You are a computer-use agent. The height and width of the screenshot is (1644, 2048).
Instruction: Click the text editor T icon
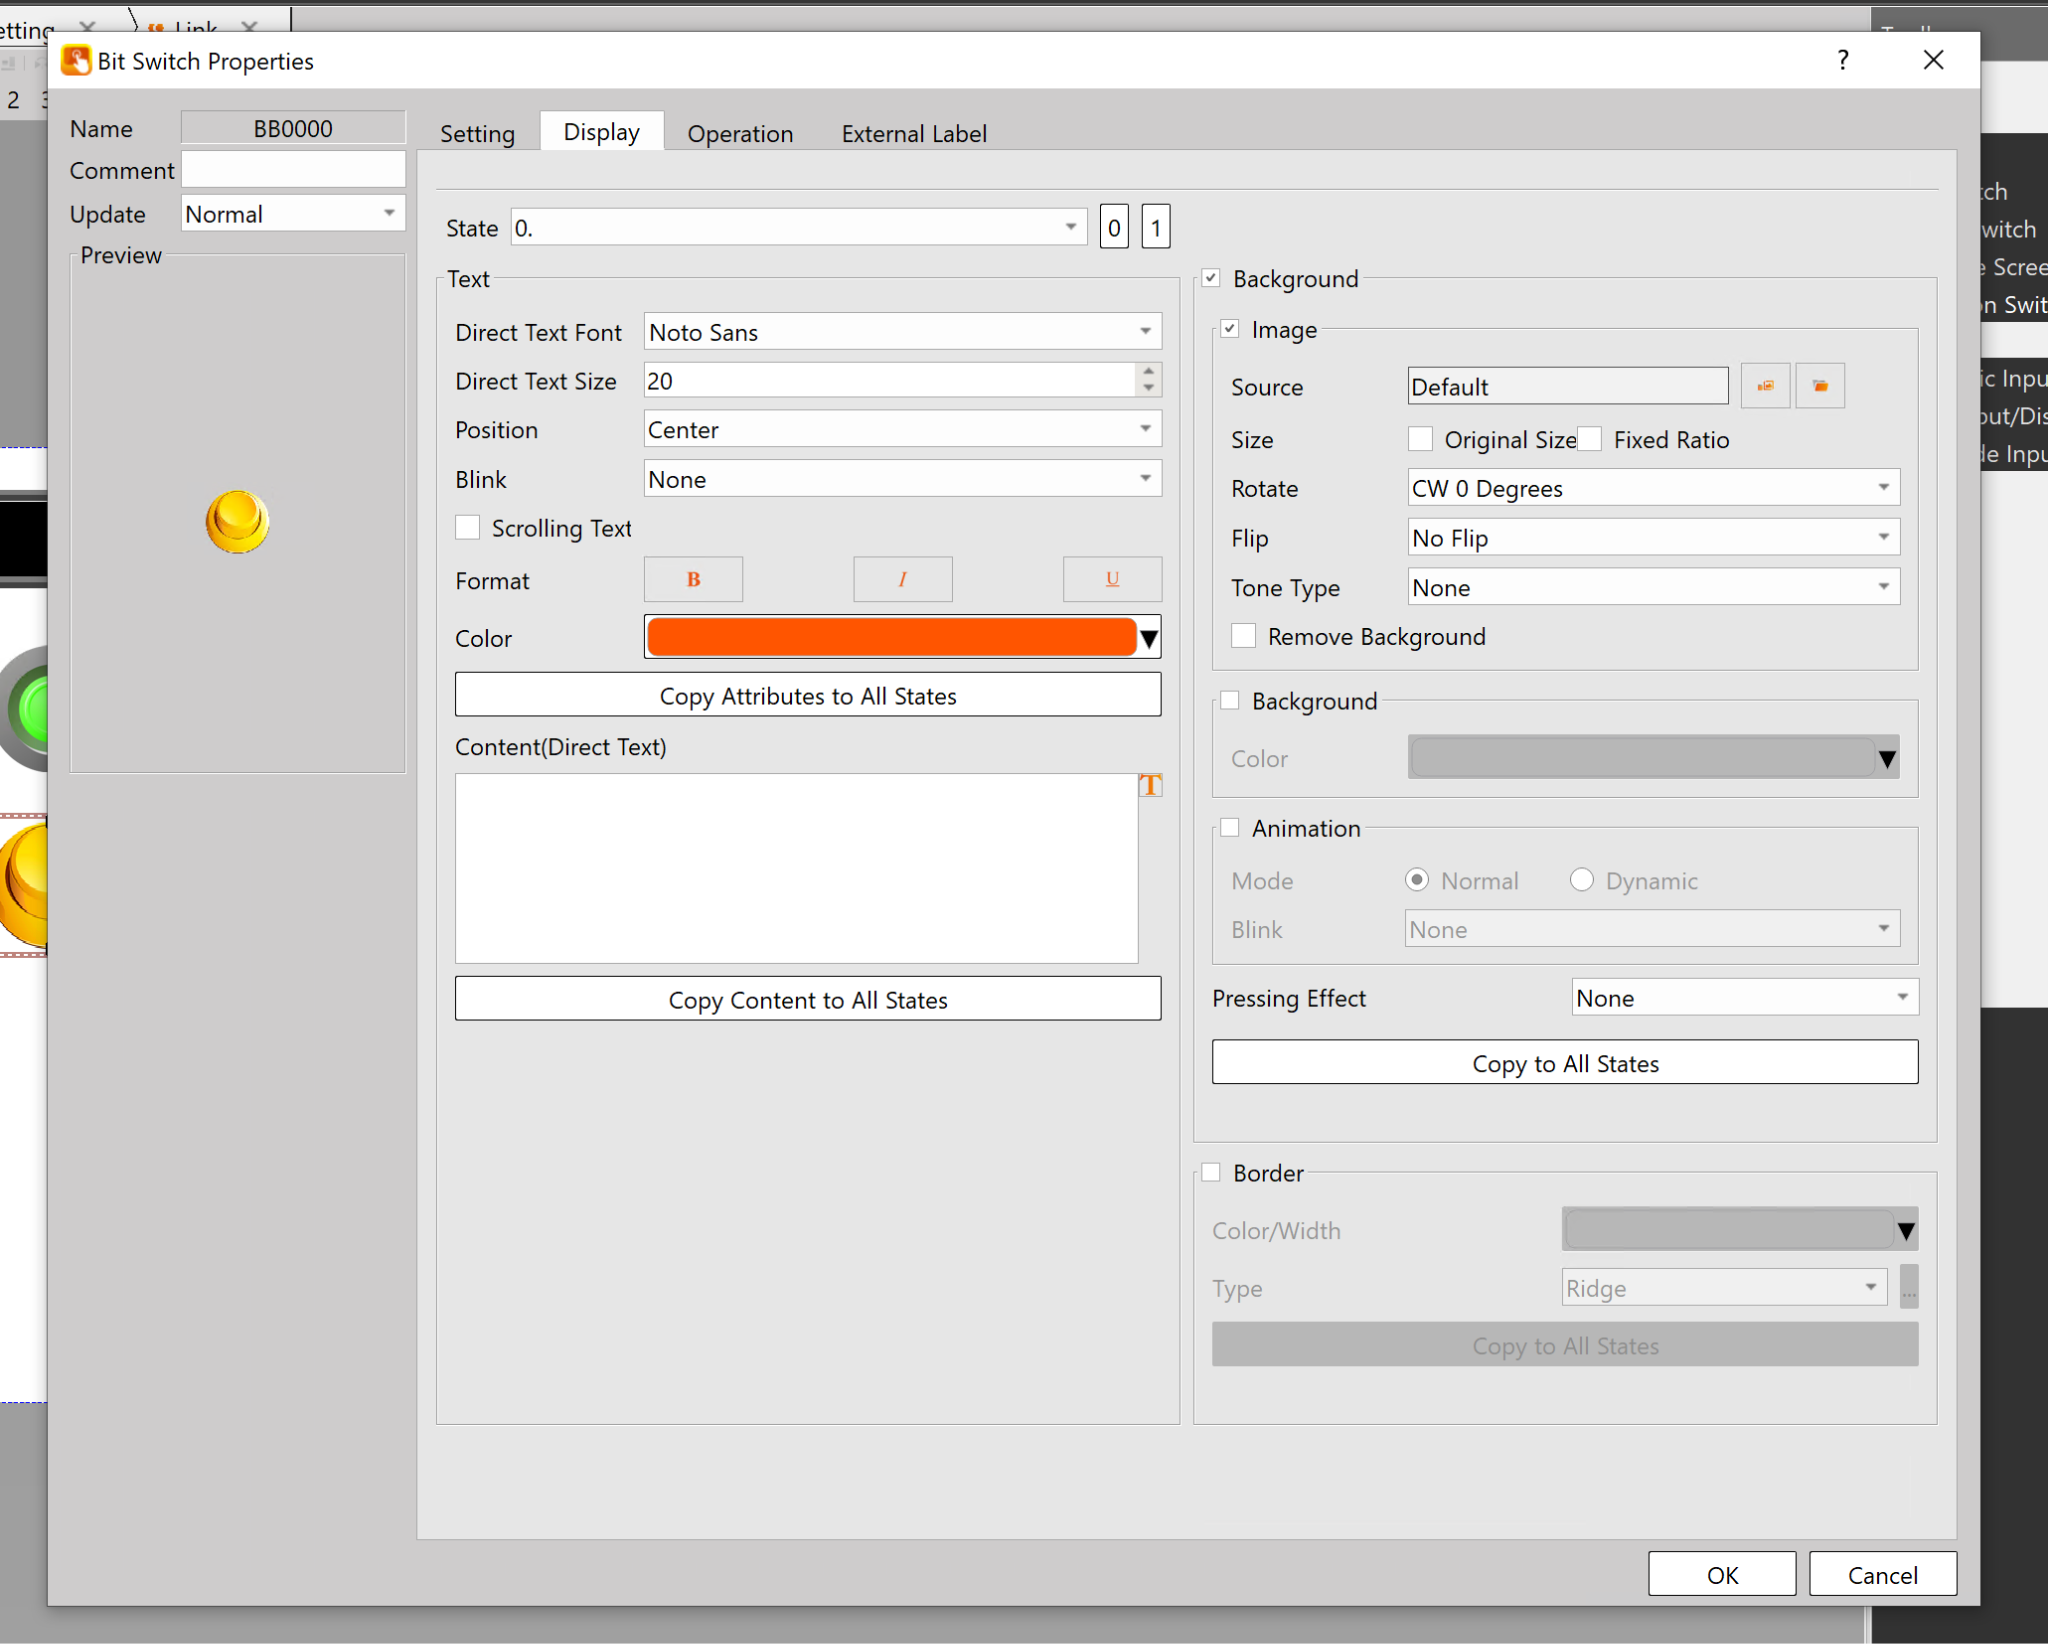[1150, 785]
